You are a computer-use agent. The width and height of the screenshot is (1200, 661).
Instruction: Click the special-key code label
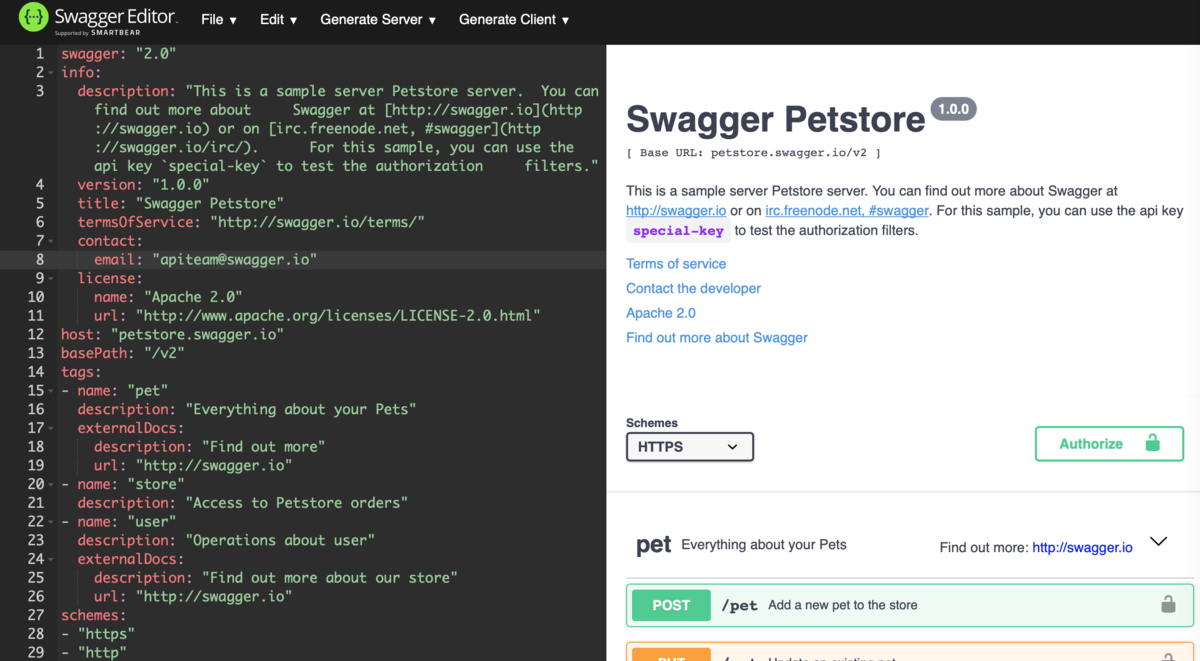[678, 231]
